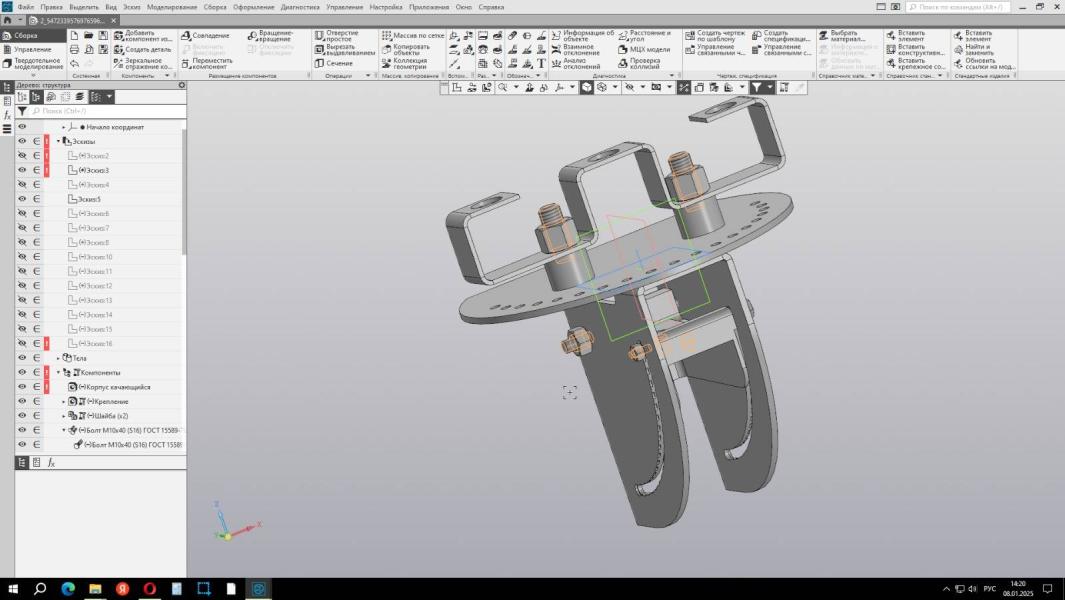Screen dimensions: 1065x600
Task: Select the Копировать объекты tool
Action: point(406,50)
